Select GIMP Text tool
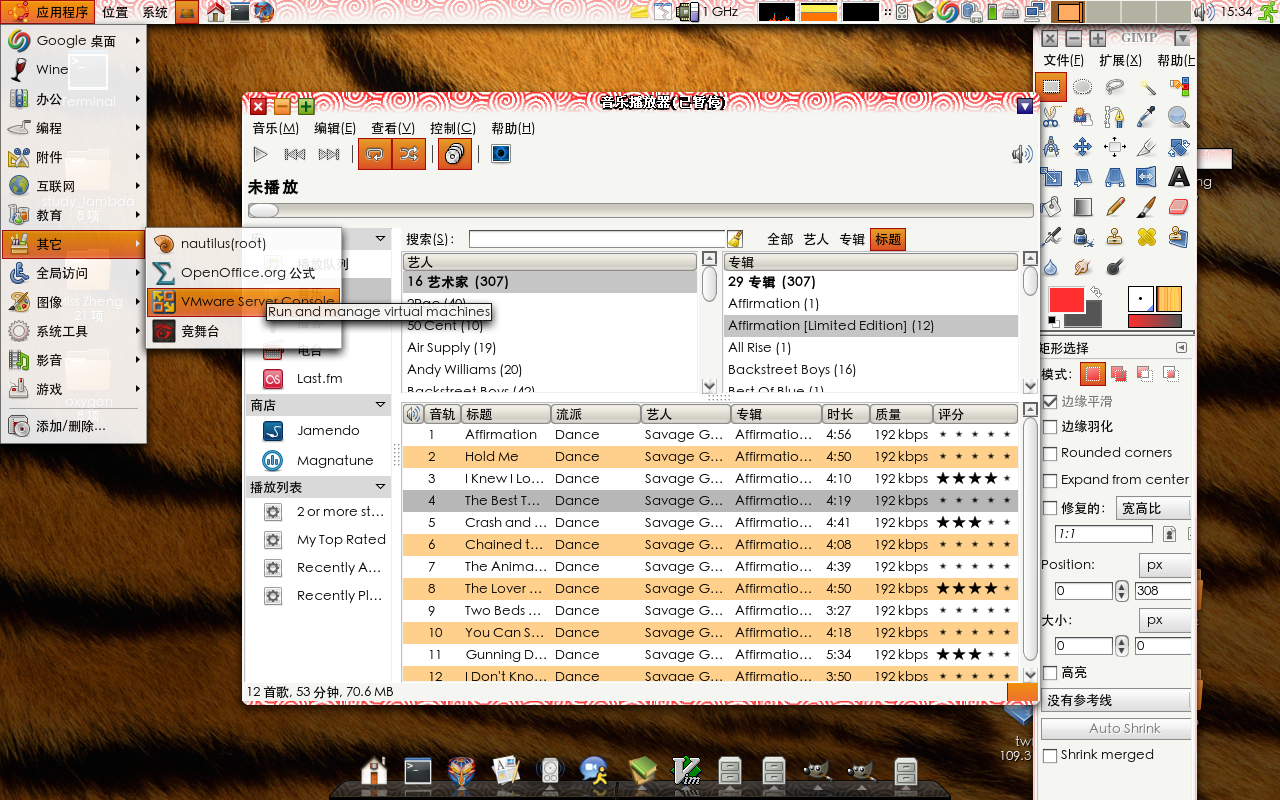Viewport: 1280px width, 800px height. 1179,177
